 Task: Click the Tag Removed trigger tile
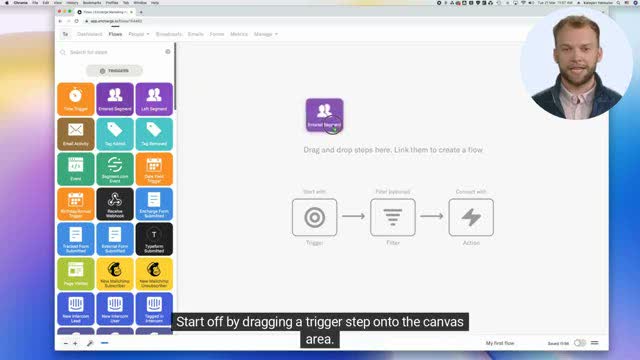(x=154, y=134)
